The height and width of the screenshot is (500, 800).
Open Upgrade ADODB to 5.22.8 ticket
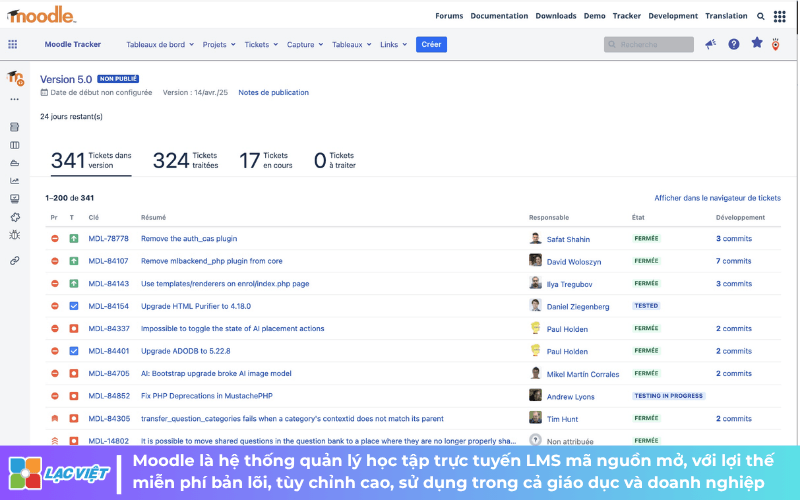186,351
